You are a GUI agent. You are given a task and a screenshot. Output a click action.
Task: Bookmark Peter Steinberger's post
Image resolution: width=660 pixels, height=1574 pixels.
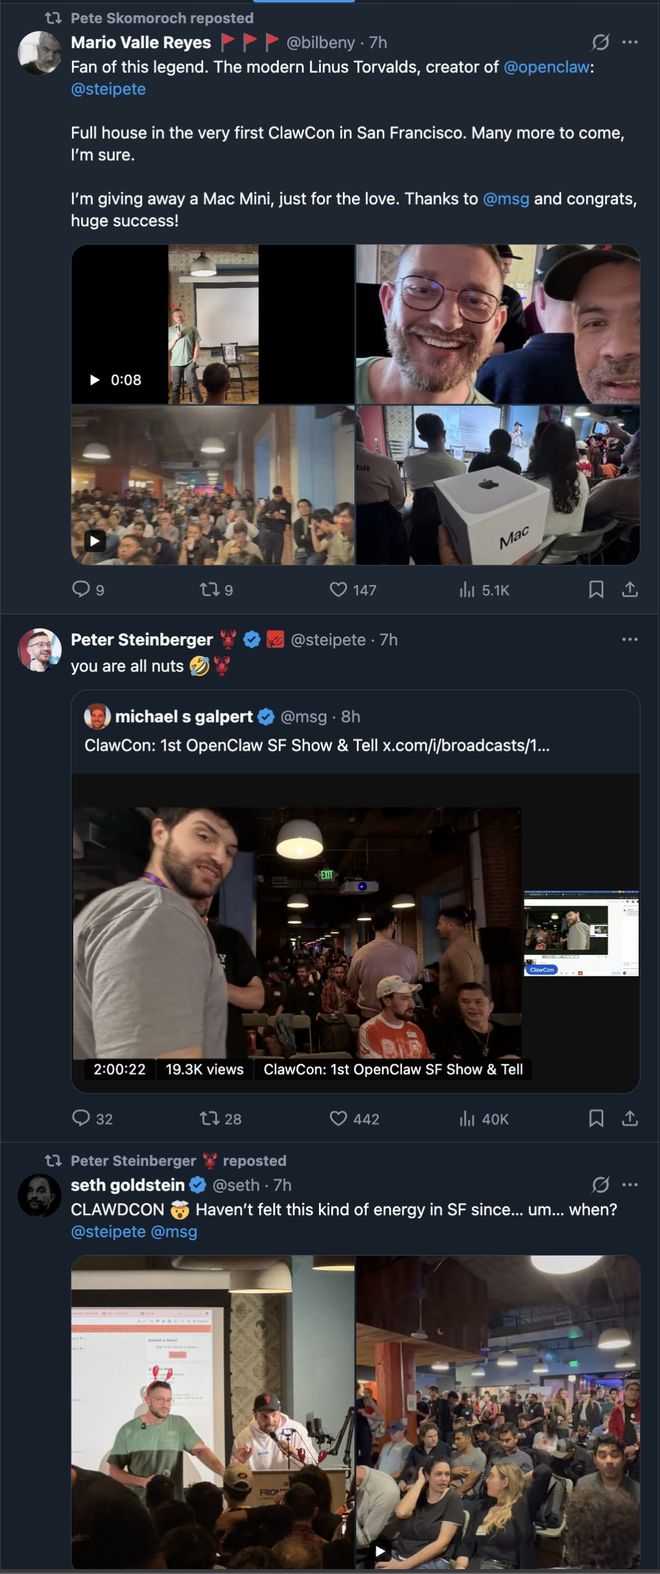coord(596,1118)
